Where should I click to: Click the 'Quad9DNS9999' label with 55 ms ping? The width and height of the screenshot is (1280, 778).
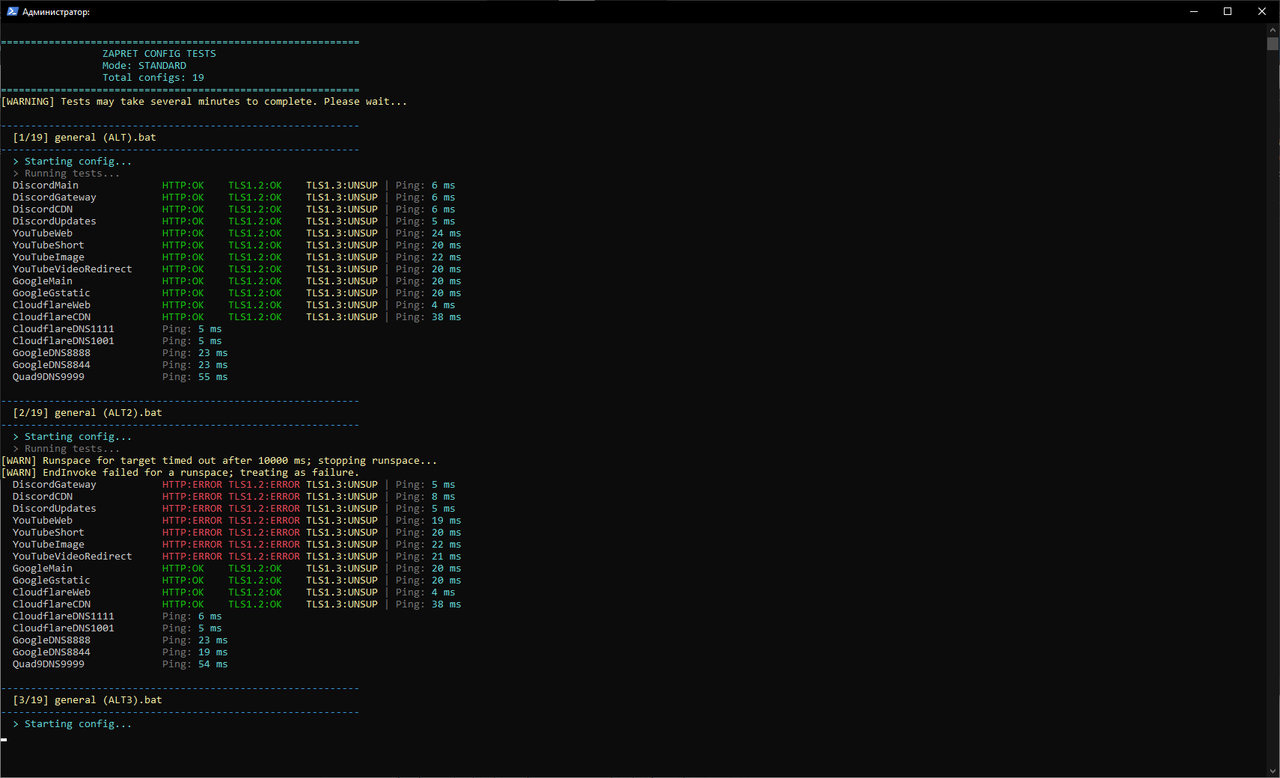[48, 377]
